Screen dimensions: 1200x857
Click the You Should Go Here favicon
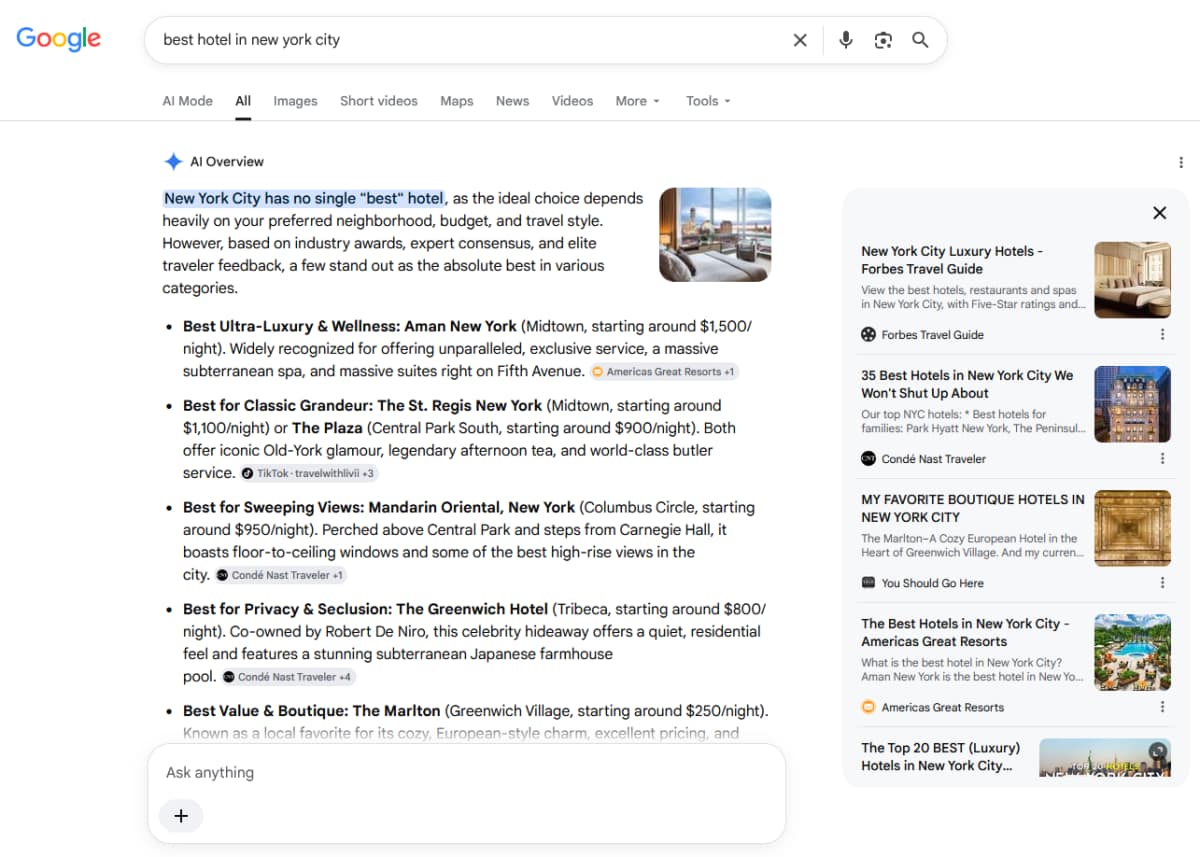pos(868,583)
